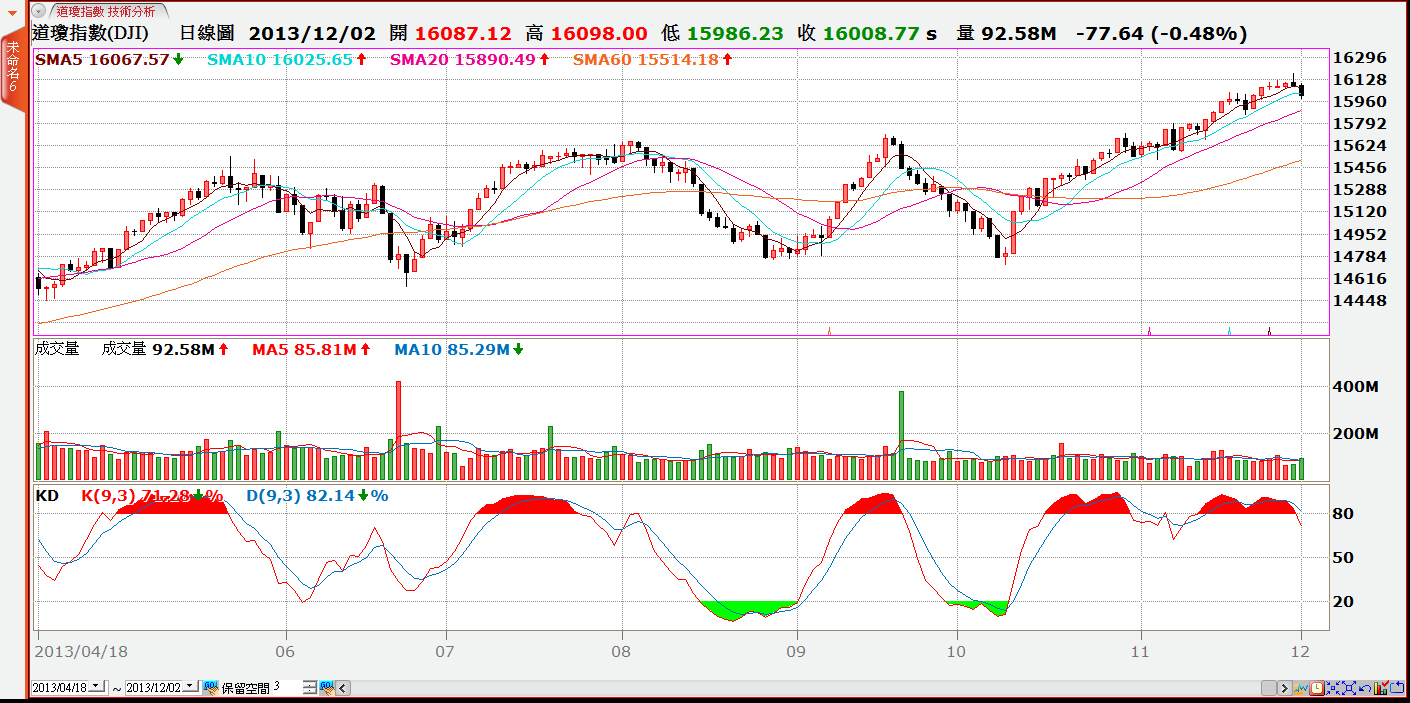Click the export share icon
Image resolution: width=1410 pixels, height=703 pixels.
1397,688
